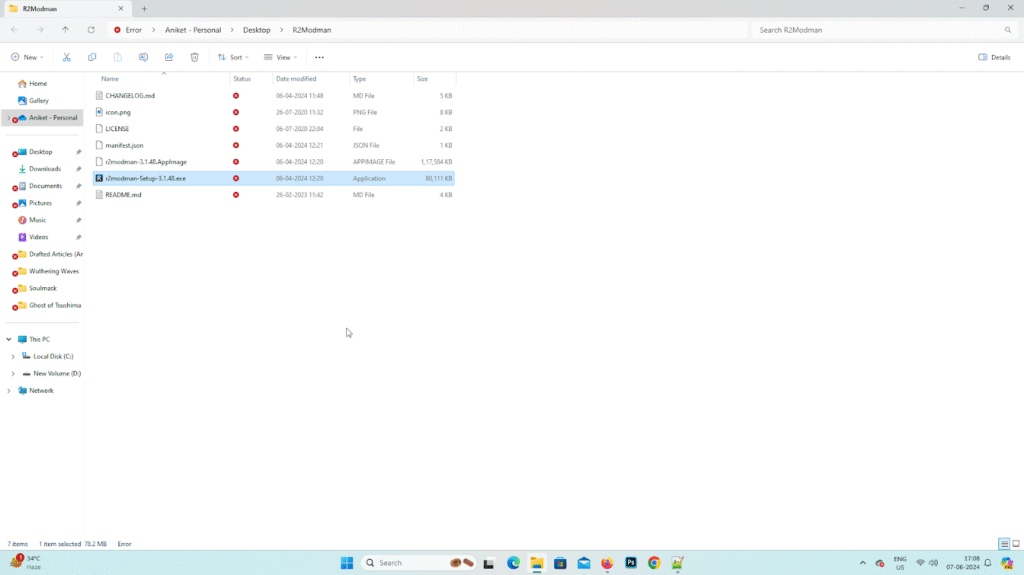Go forward with the Forward arrow
This screenshot has height=575, width=1024.
pyautogui.click(x=40, y=30)
